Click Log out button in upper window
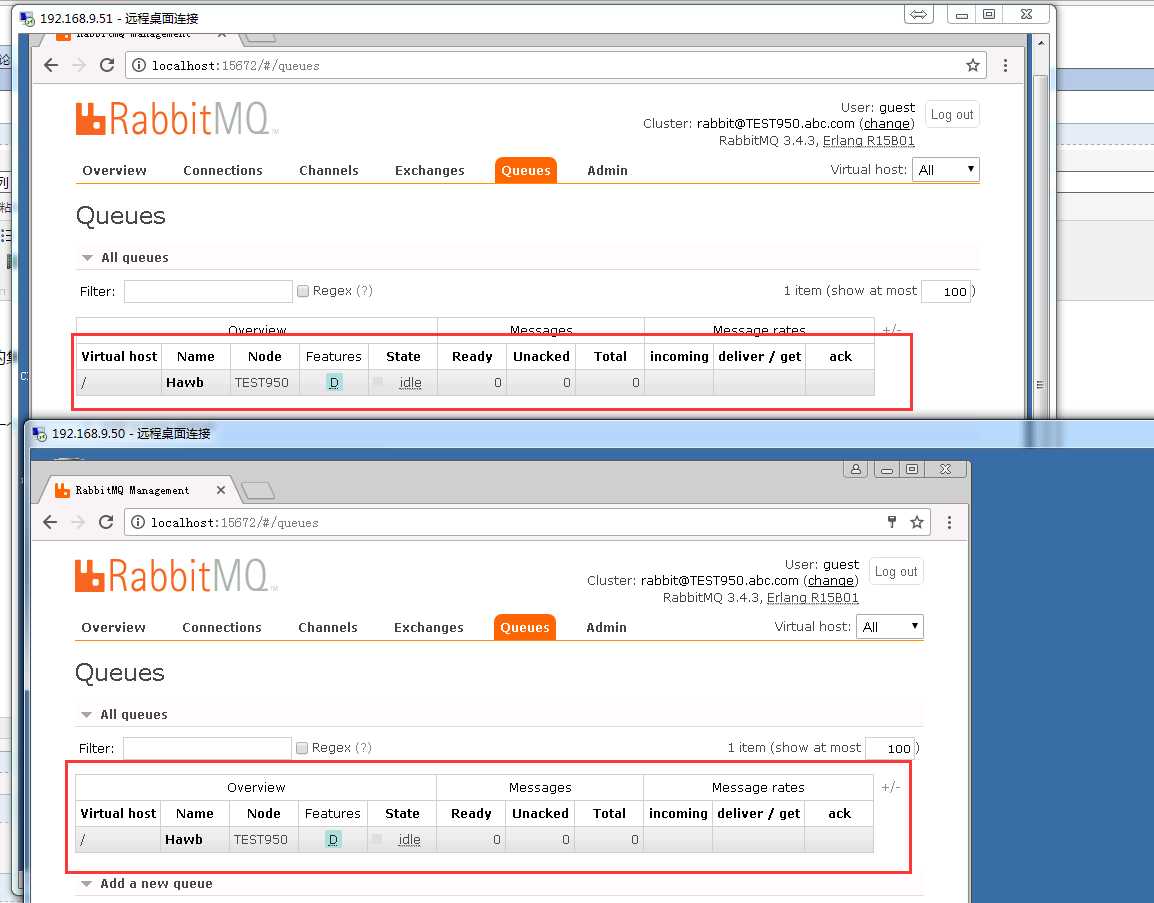 [x=952, y=115]
